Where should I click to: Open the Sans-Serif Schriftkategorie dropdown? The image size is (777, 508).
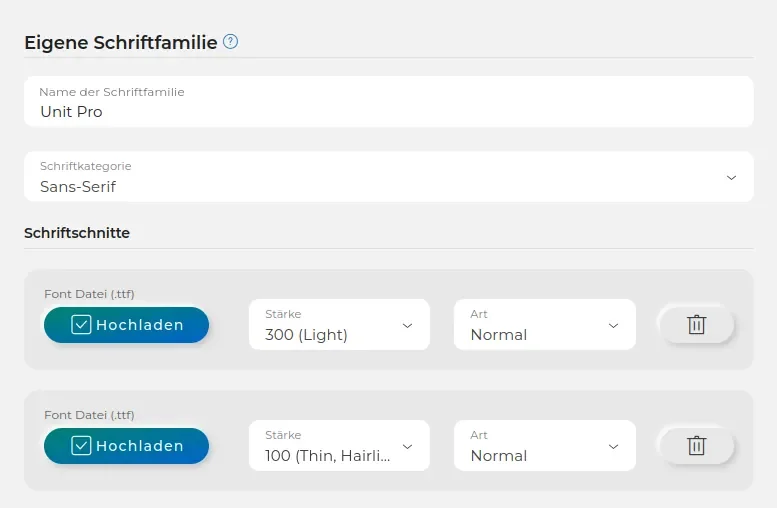pyautogui.click(x=389, y=176)
